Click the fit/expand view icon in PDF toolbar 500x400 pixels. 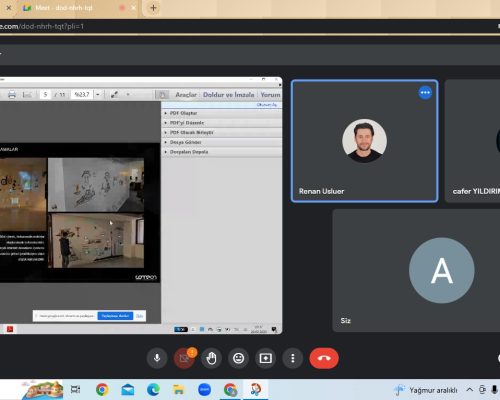(114, 95)
